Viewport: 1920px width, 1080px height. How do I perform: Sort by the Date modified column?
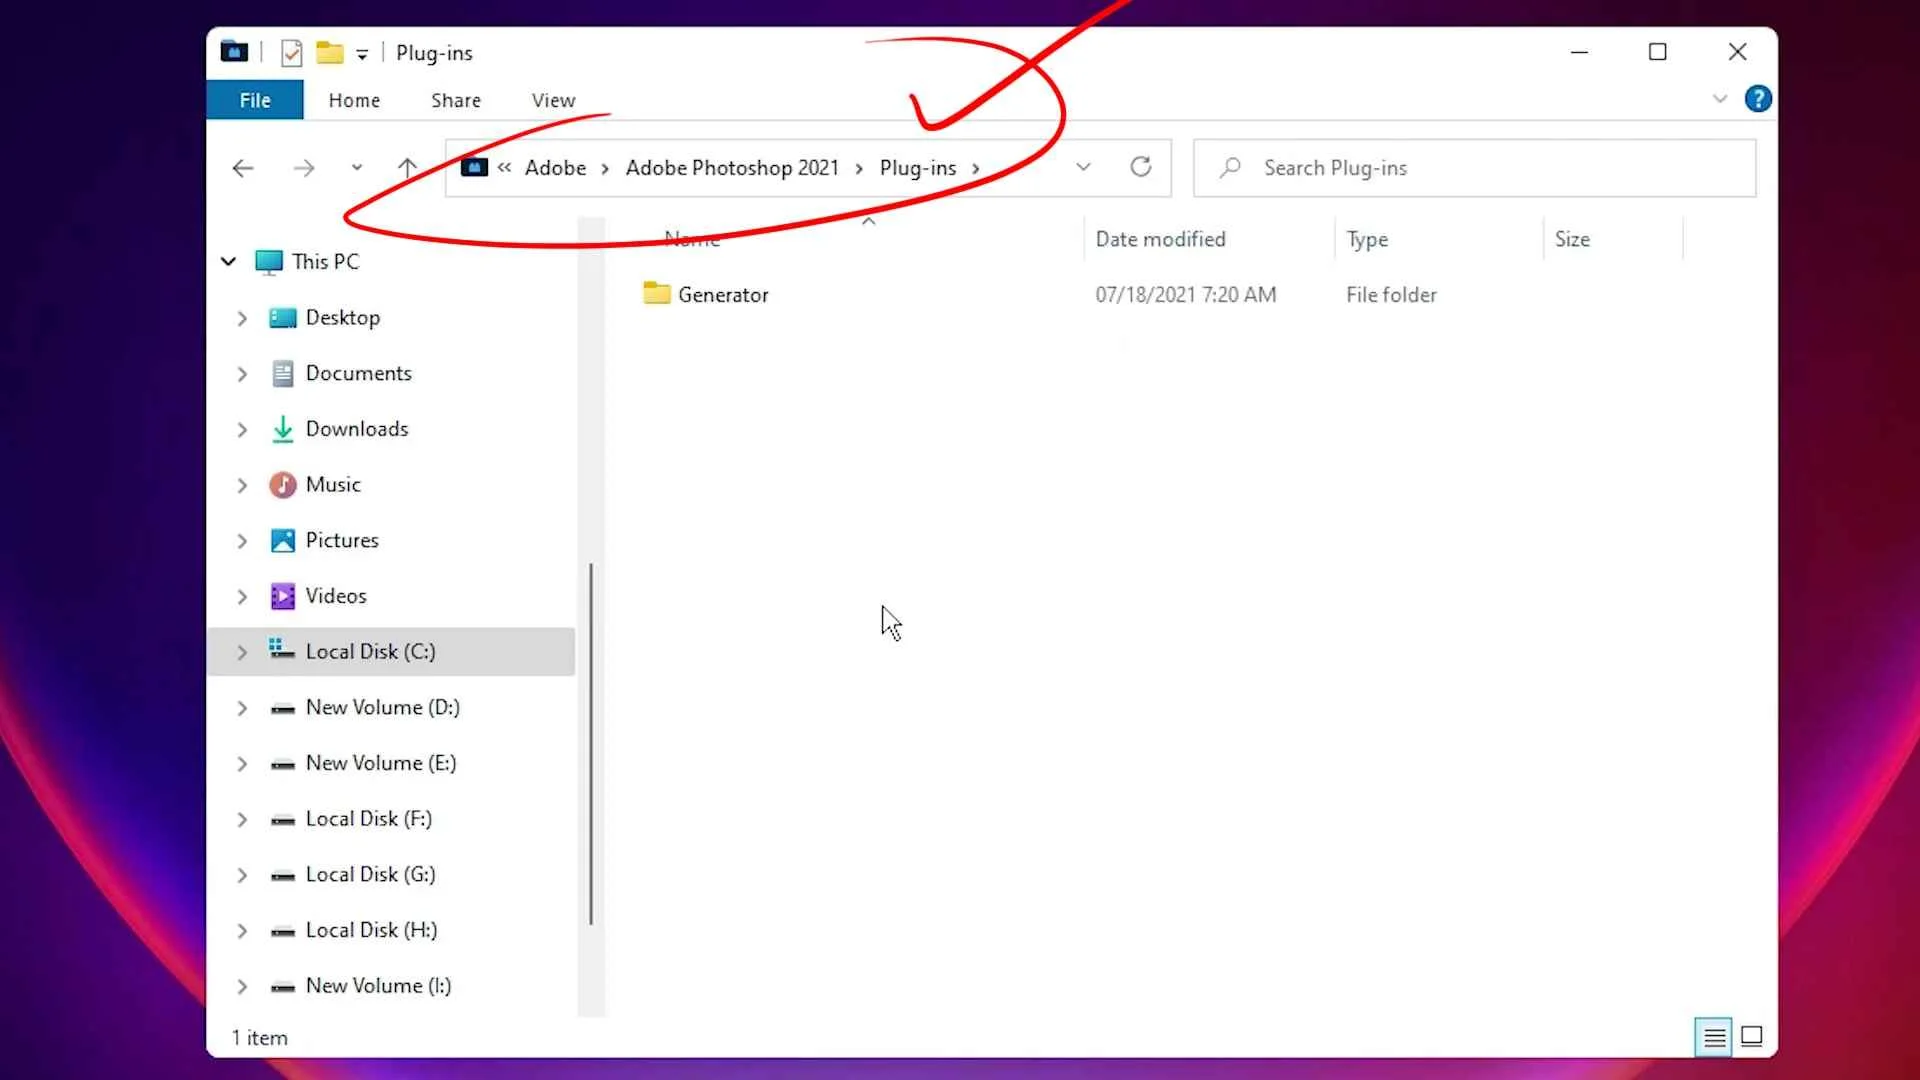(x=1160, y=239)
